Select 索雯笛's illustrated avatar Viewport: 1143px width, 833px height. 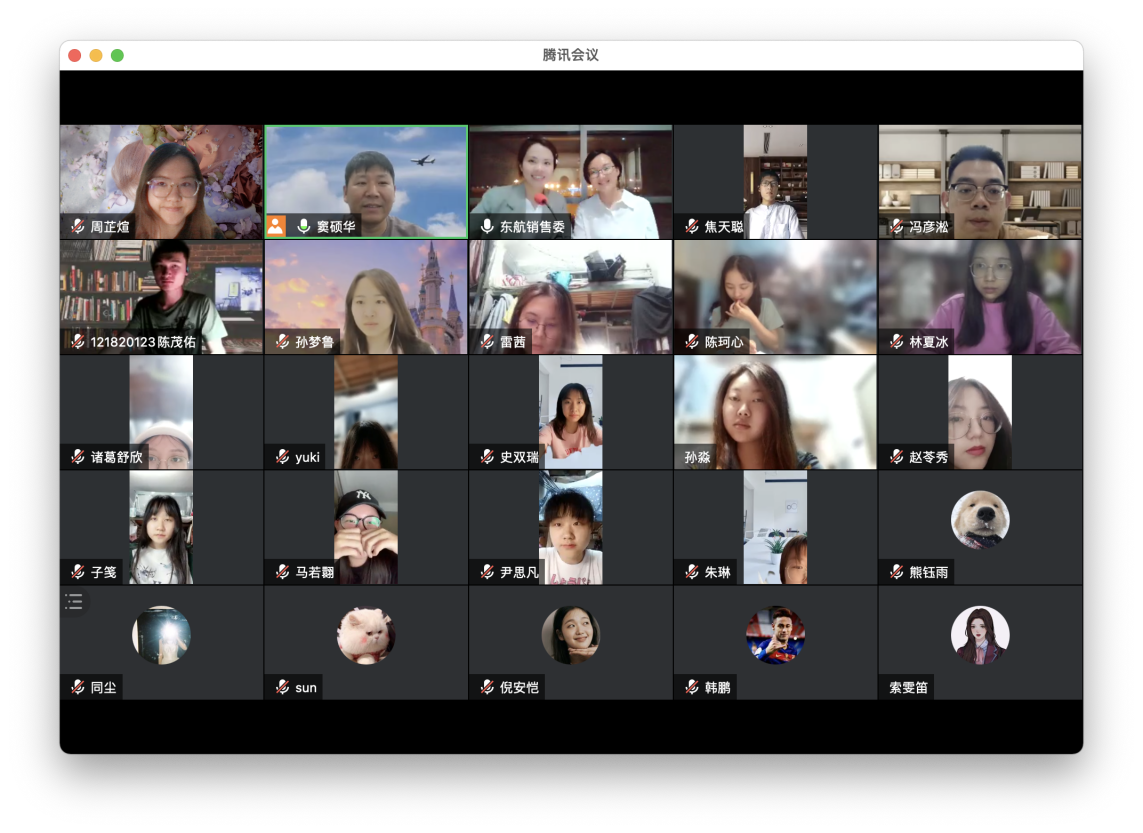pyautogui.click(x=979, y=635)
